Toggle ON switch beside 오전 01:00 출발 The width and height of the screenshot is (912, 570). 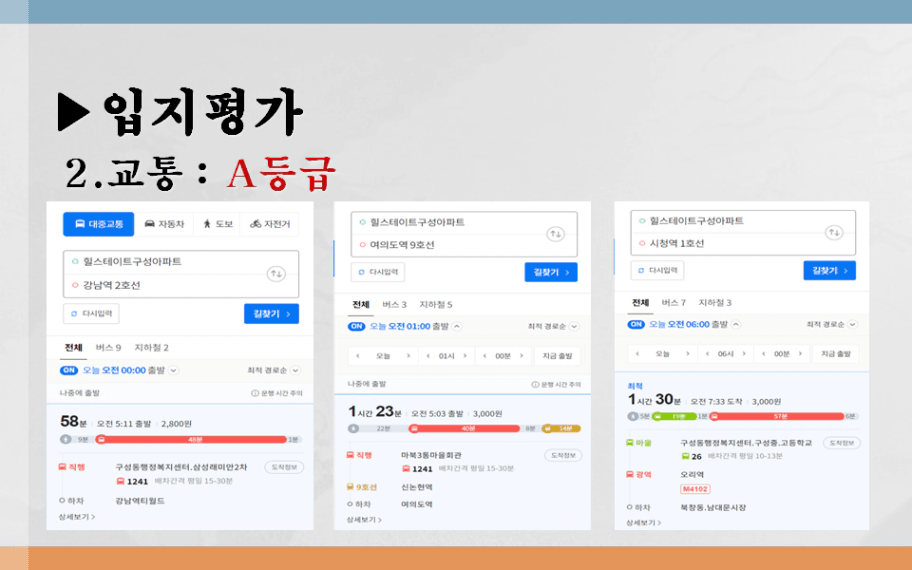coord(357,326)
